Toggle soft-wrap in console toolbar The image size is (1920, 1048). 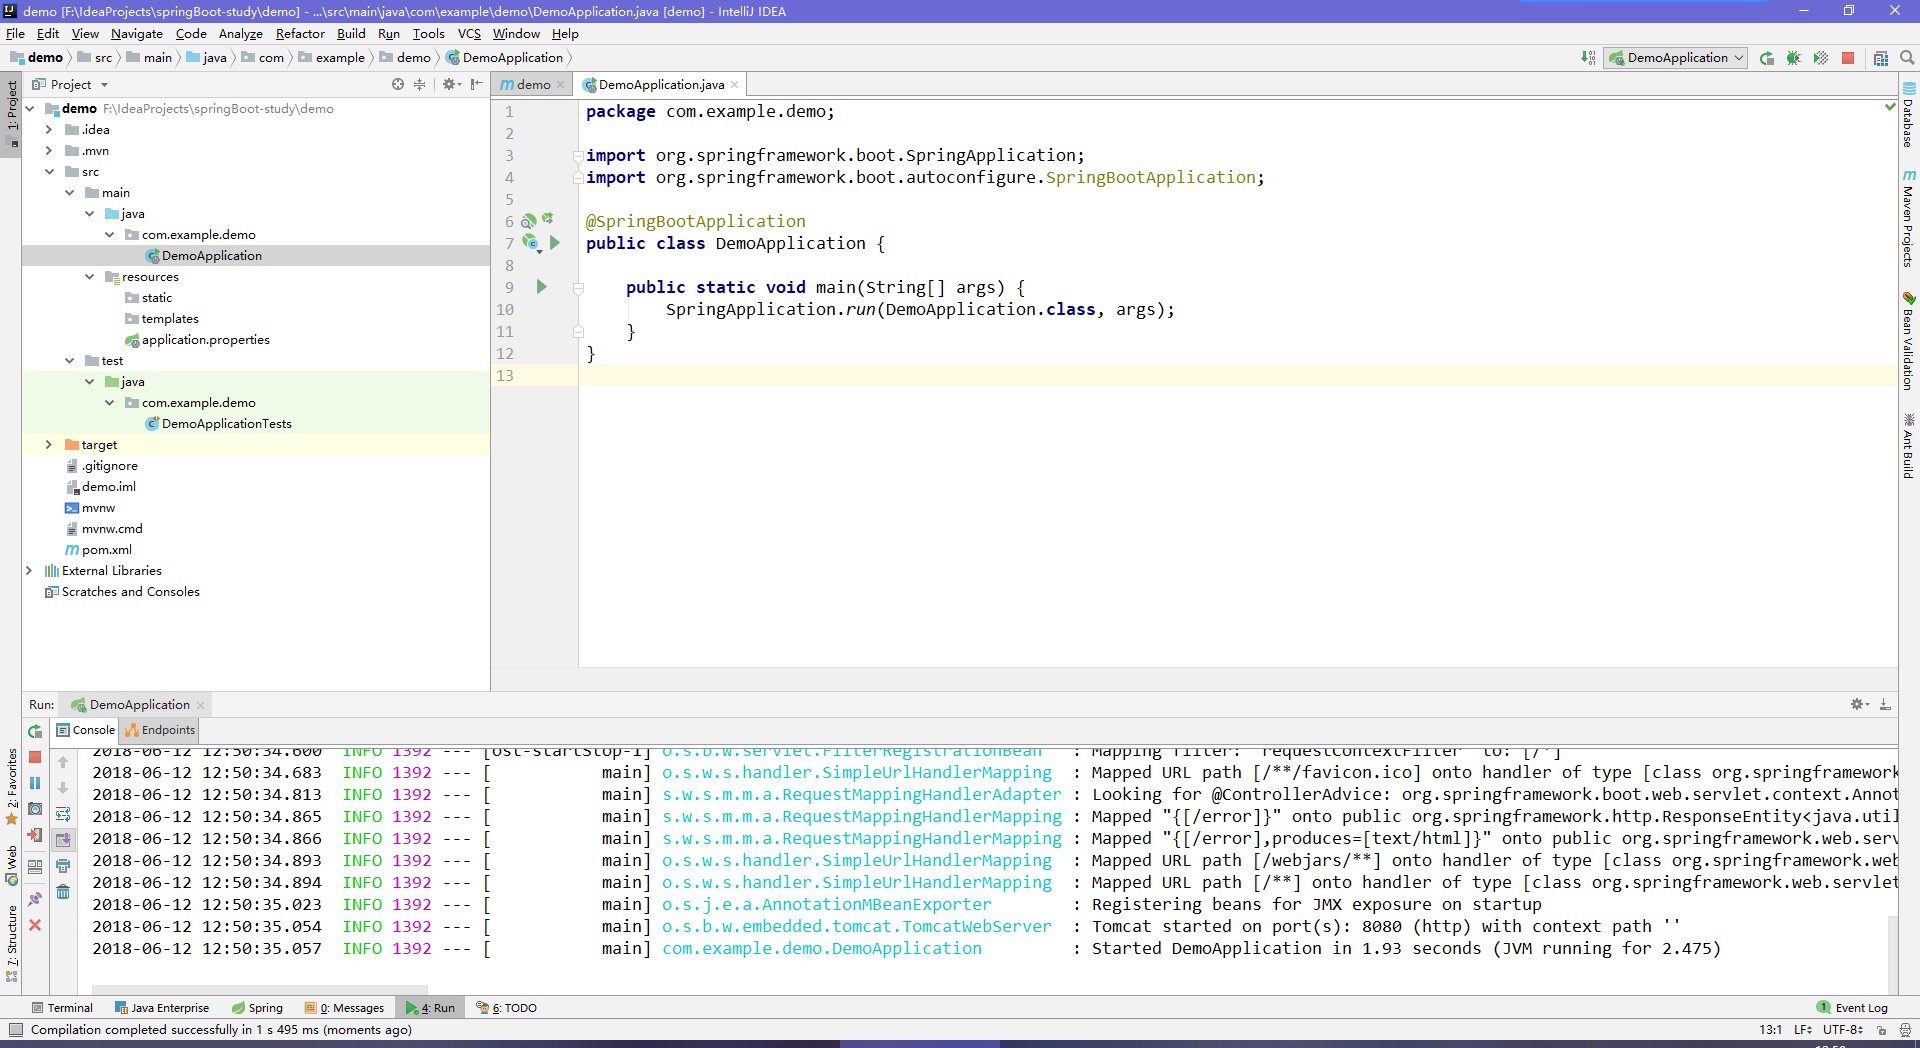(63, 814)
